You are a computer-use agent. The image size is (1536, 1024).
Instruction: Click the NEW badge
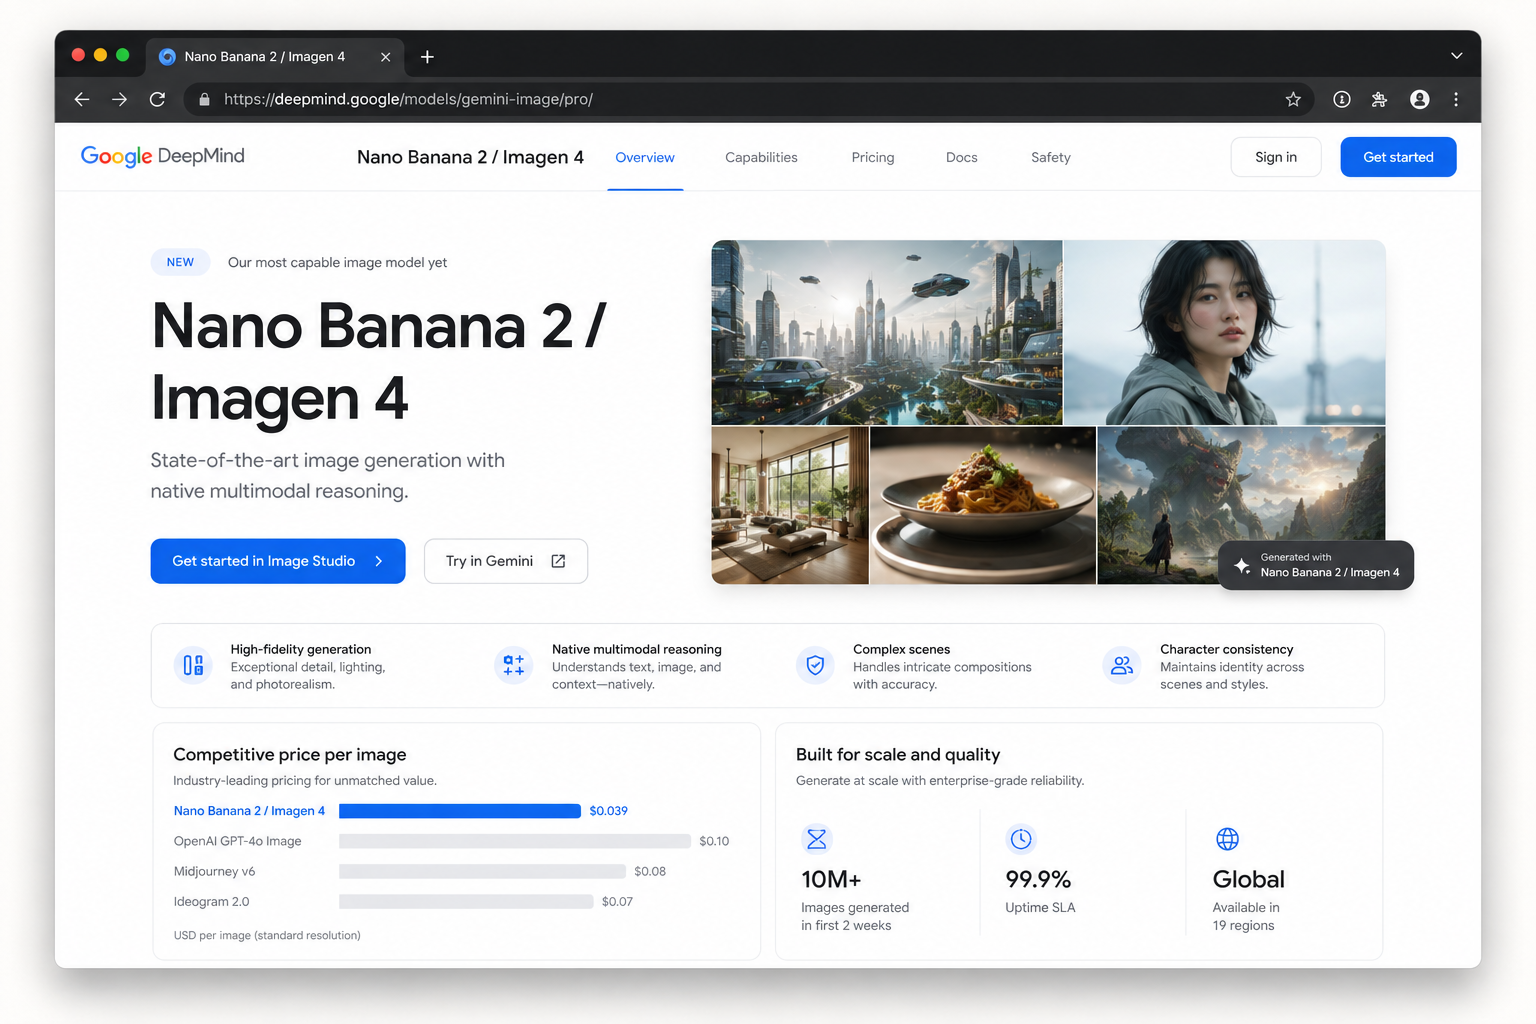(x=180, y=262)
